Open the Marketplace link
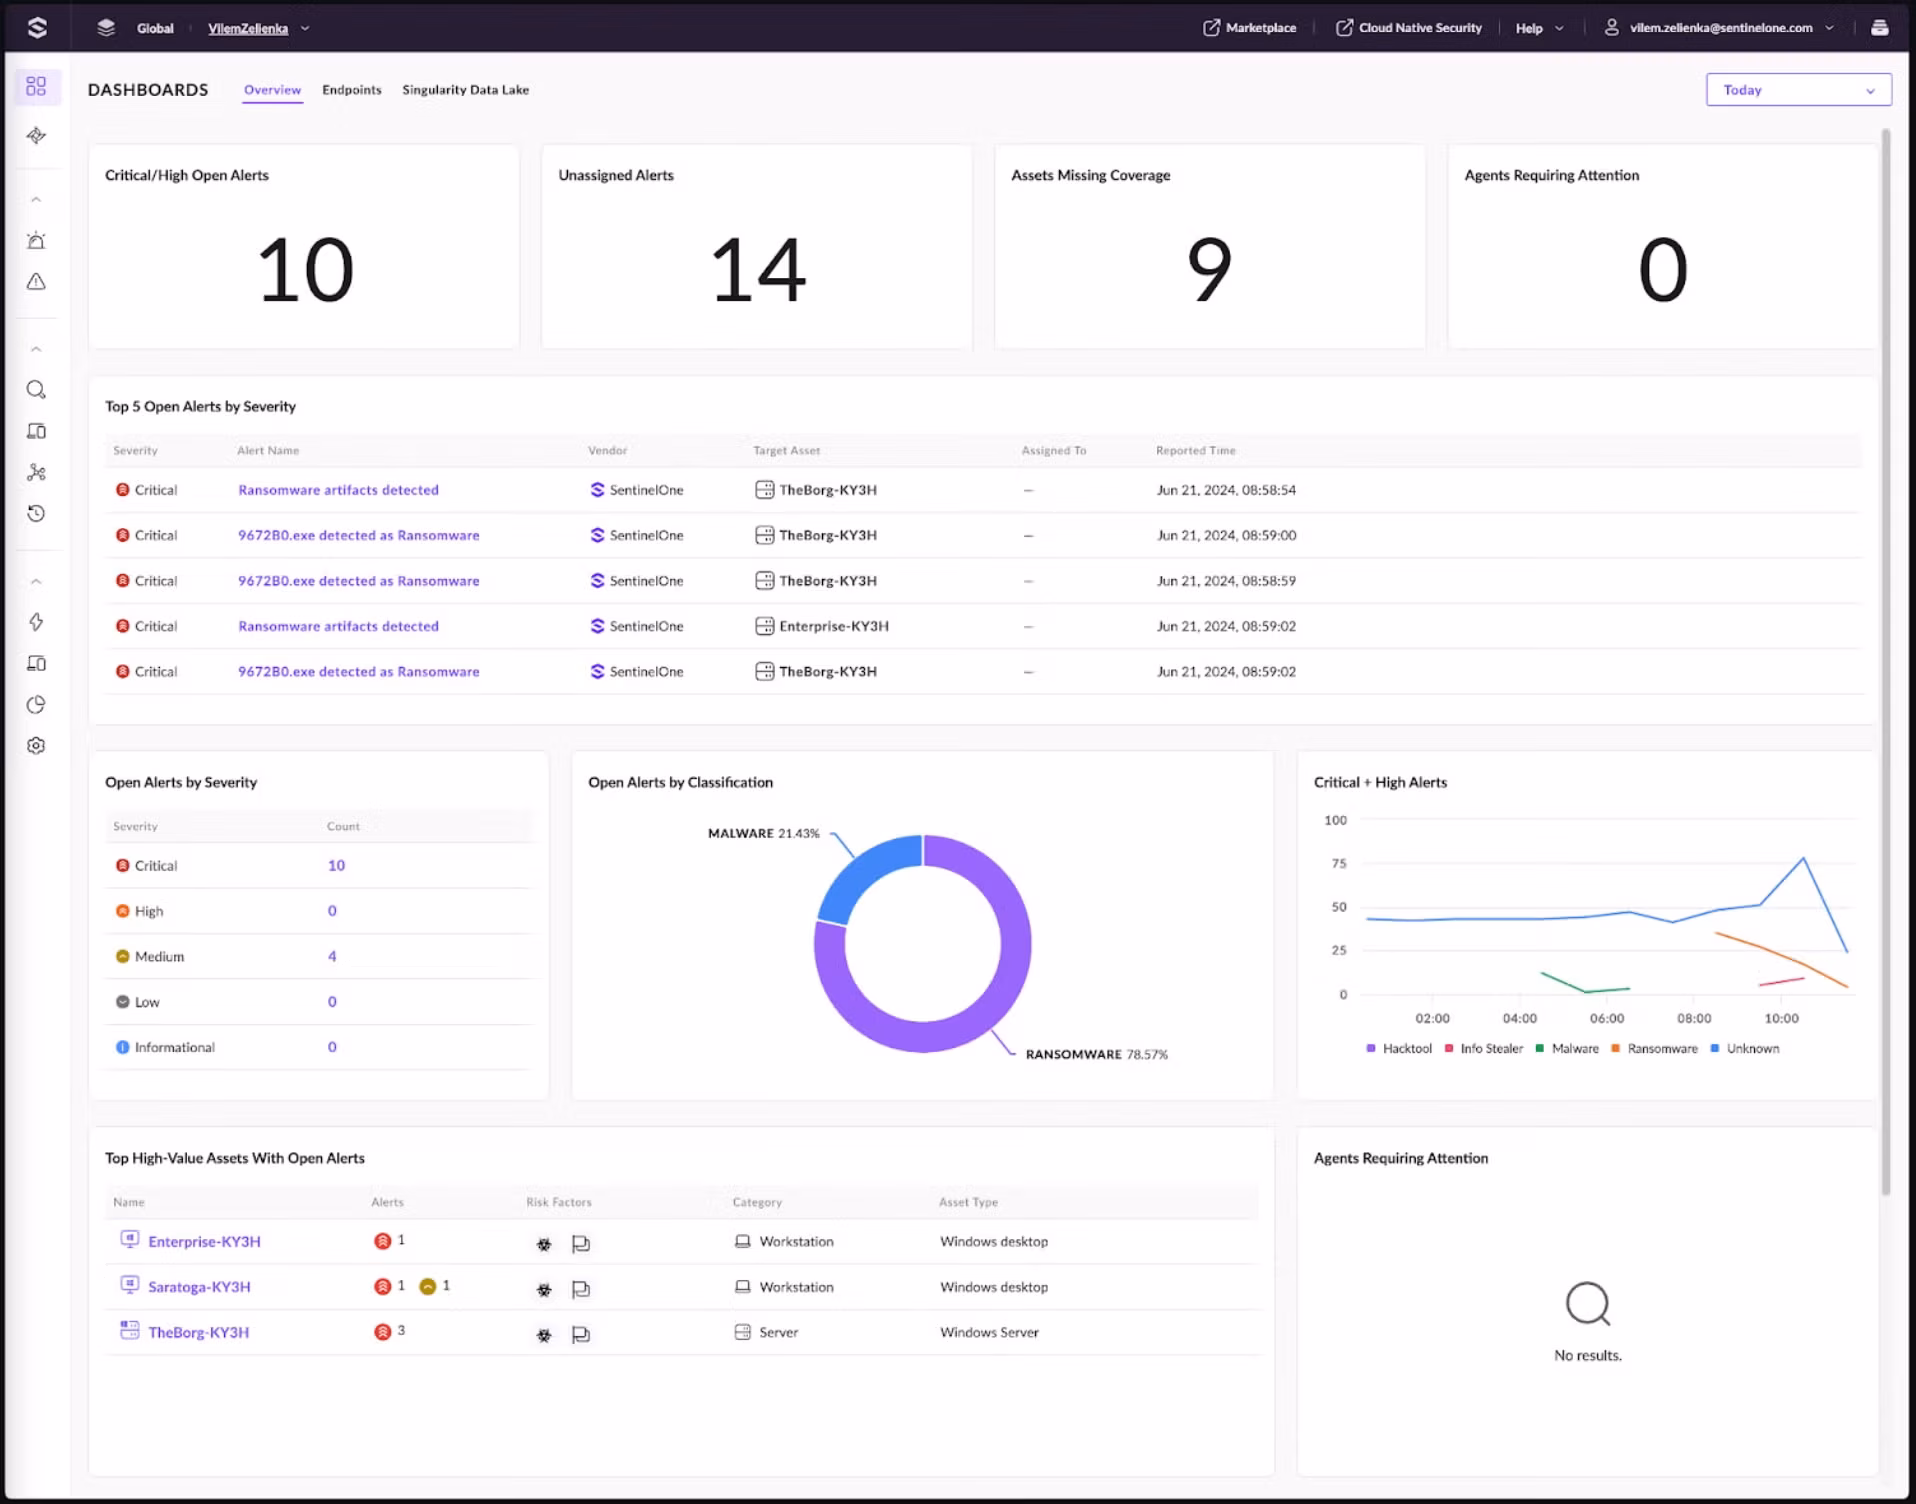 click(x=1249, y=28)
